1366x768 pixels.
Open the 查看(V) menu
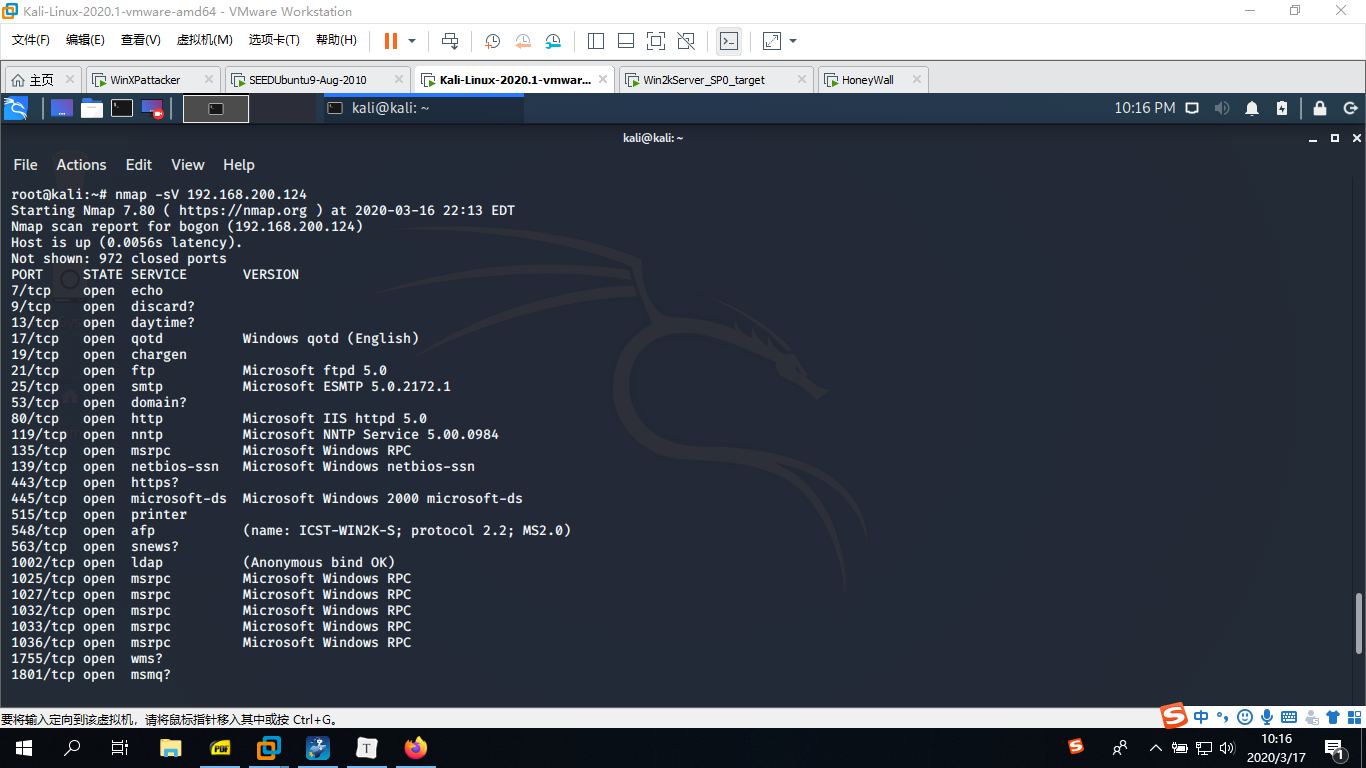(141, 40)
